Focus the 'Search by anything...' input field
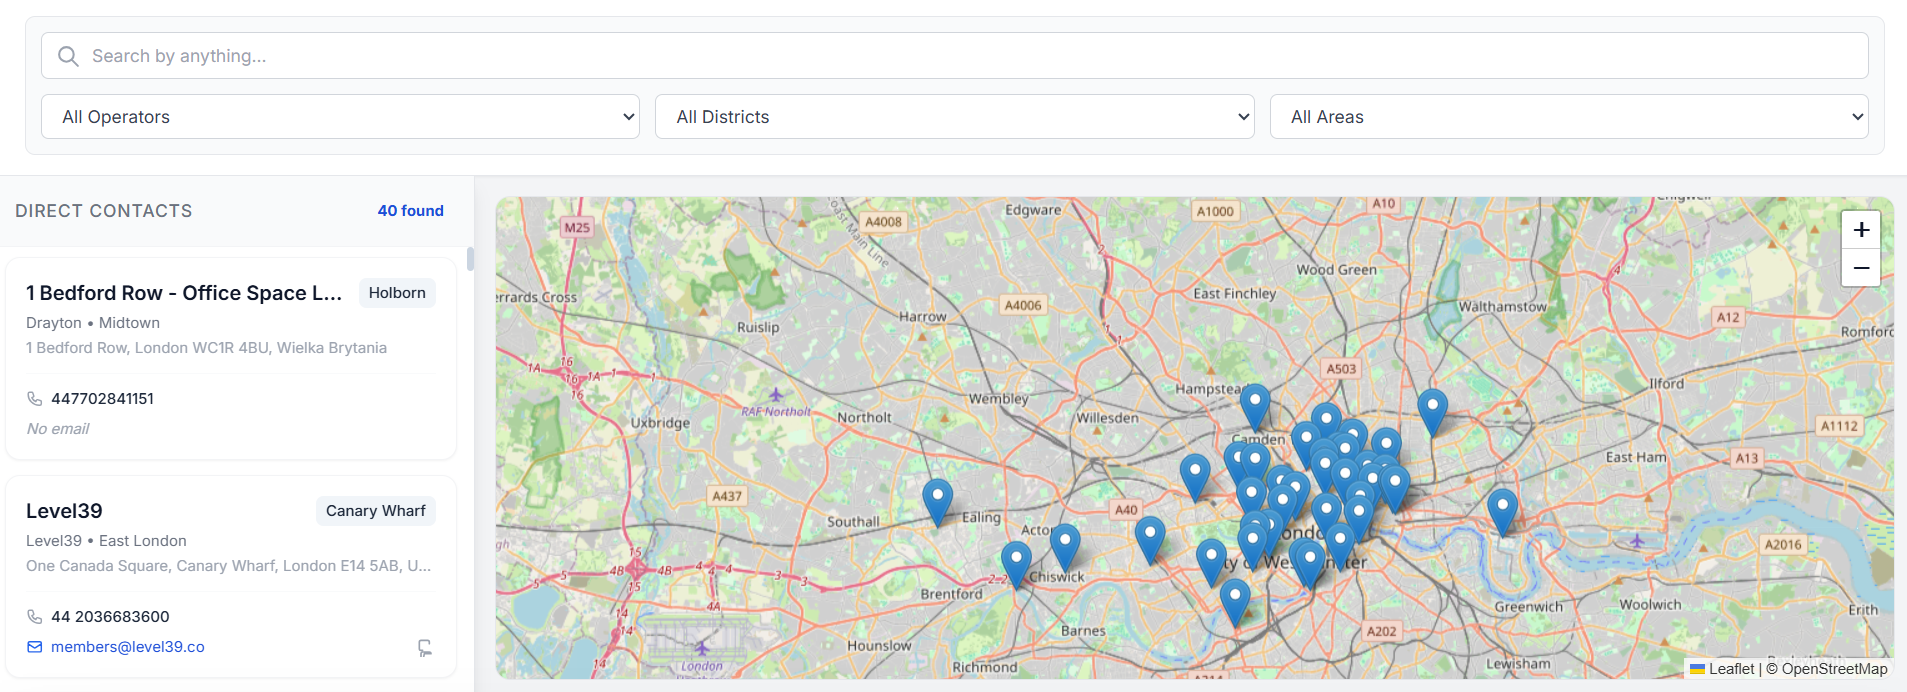 [x=954, y=56]
